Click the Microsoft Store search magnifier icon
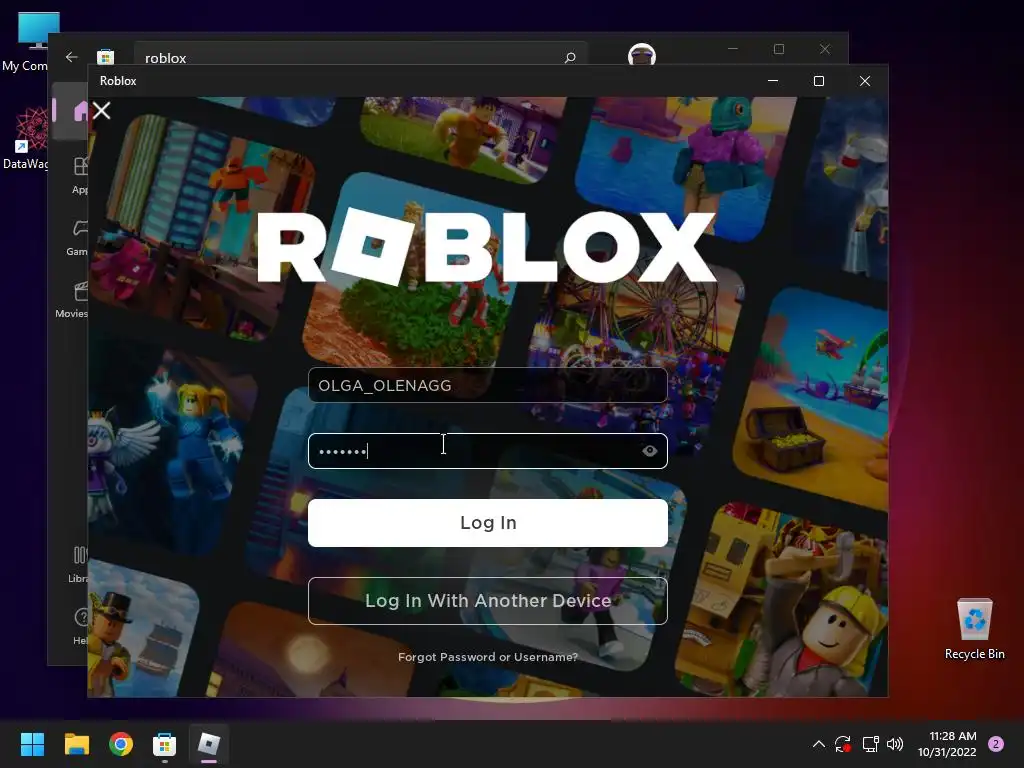Screen dimensions: 1024x768 tap(570, 57)
